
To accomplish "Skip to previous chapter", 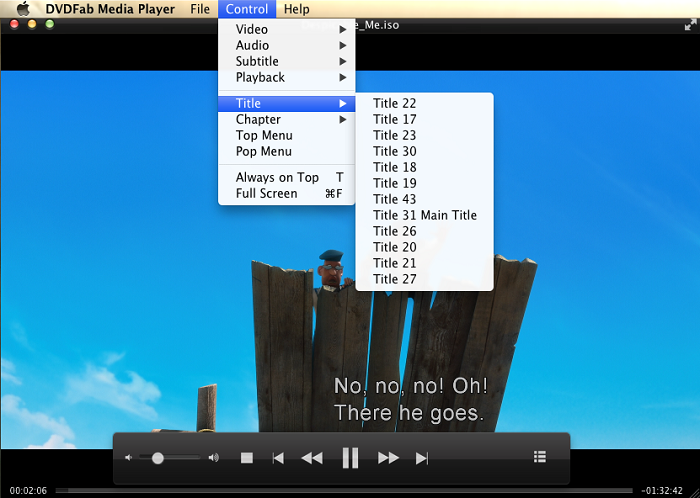I will point(278,458).
